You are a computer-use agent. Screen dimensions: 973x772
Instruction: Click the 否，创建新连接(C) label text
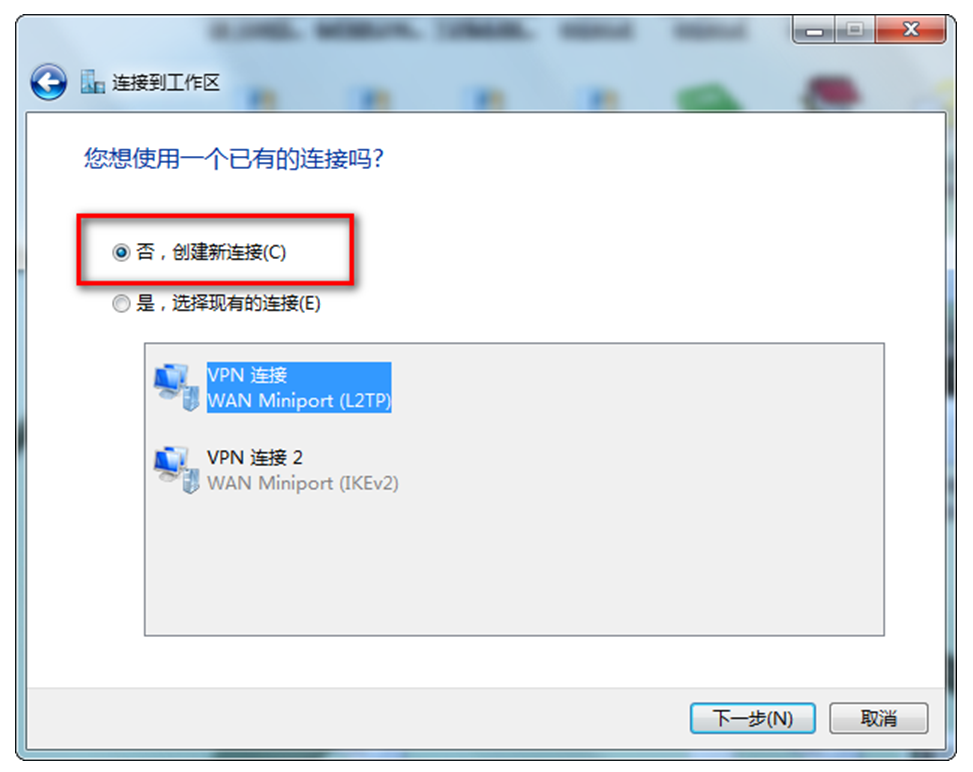[211, 252]
